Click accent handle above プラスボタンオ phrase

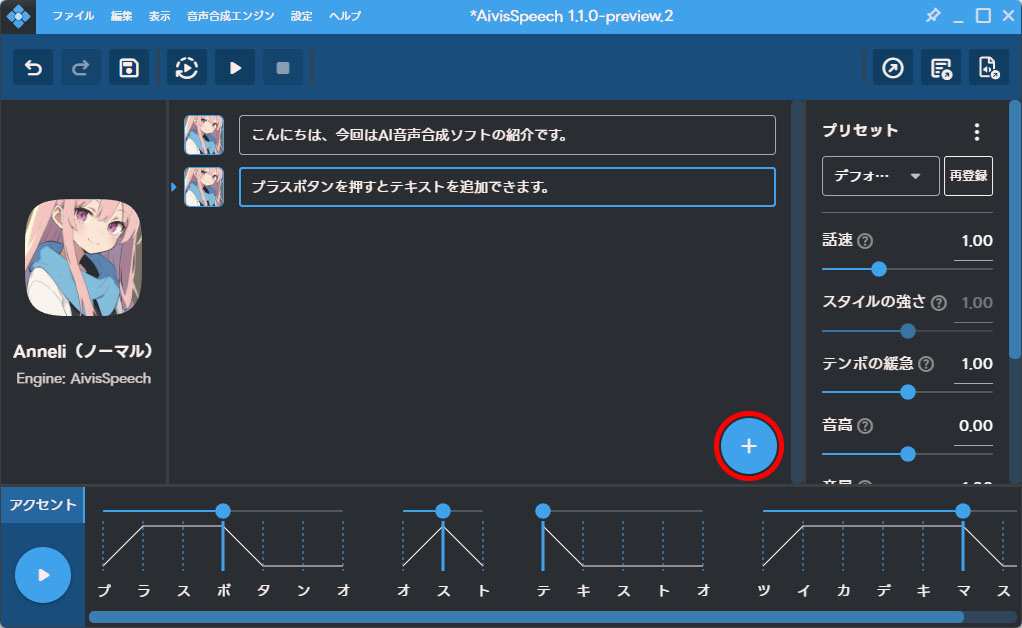click(223, 511)
